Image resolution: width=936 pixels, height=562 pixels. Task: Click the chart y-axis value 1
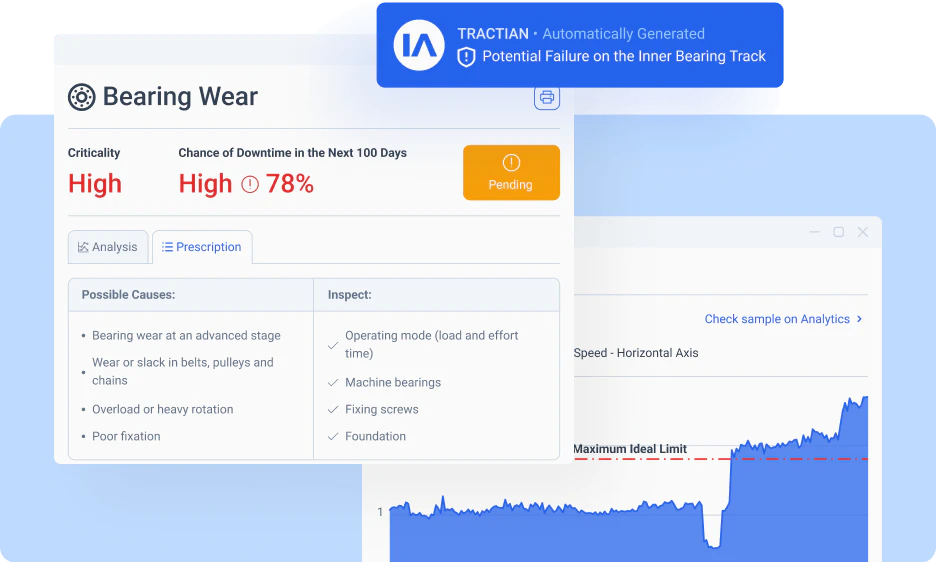380,512
